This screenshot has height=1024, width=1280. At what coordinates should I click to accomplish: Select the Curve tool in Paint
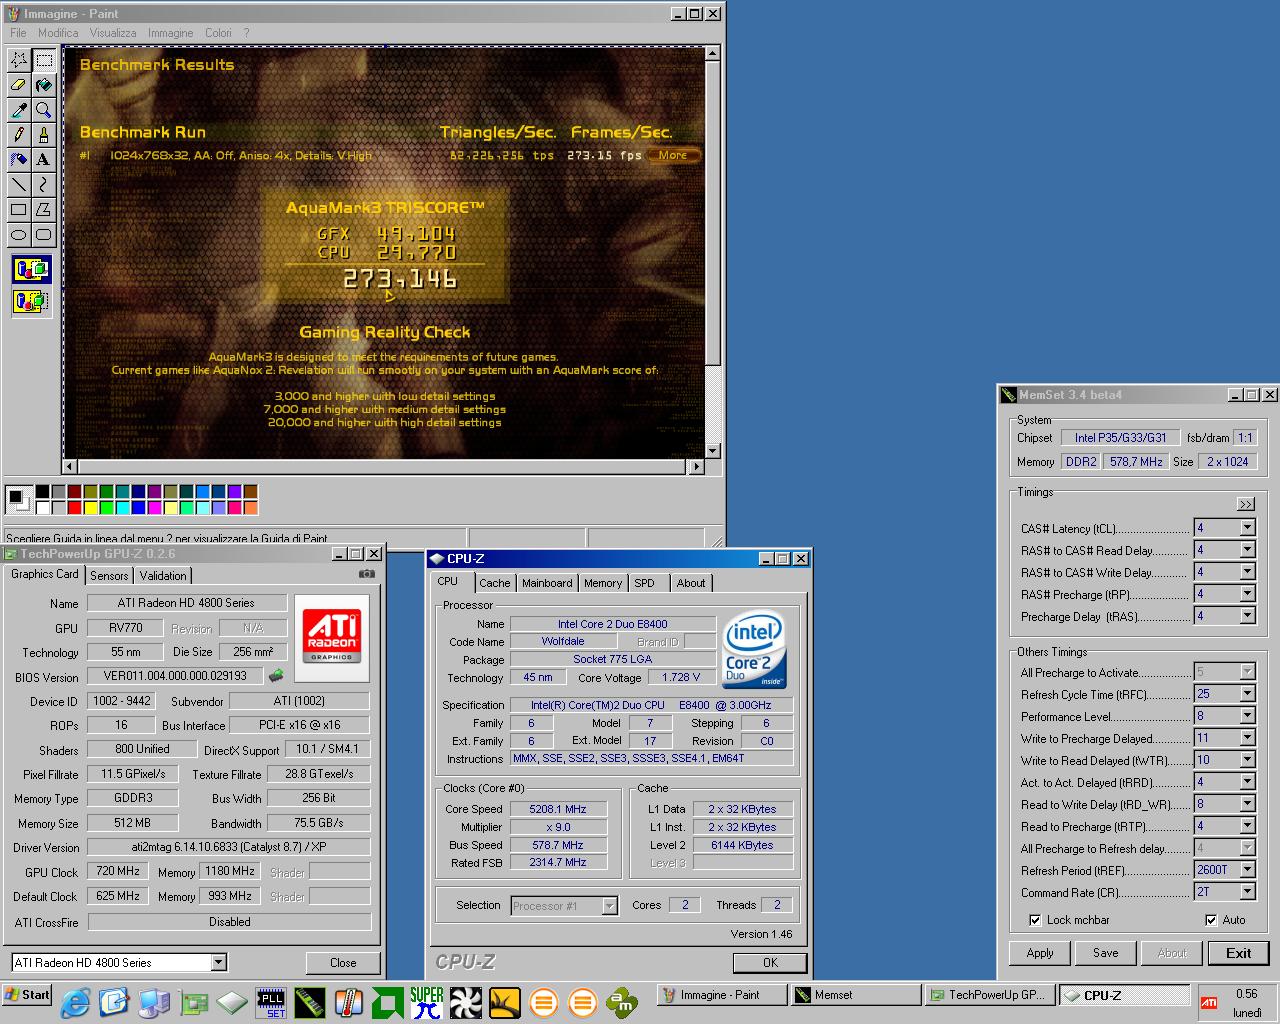click(44, 185)
